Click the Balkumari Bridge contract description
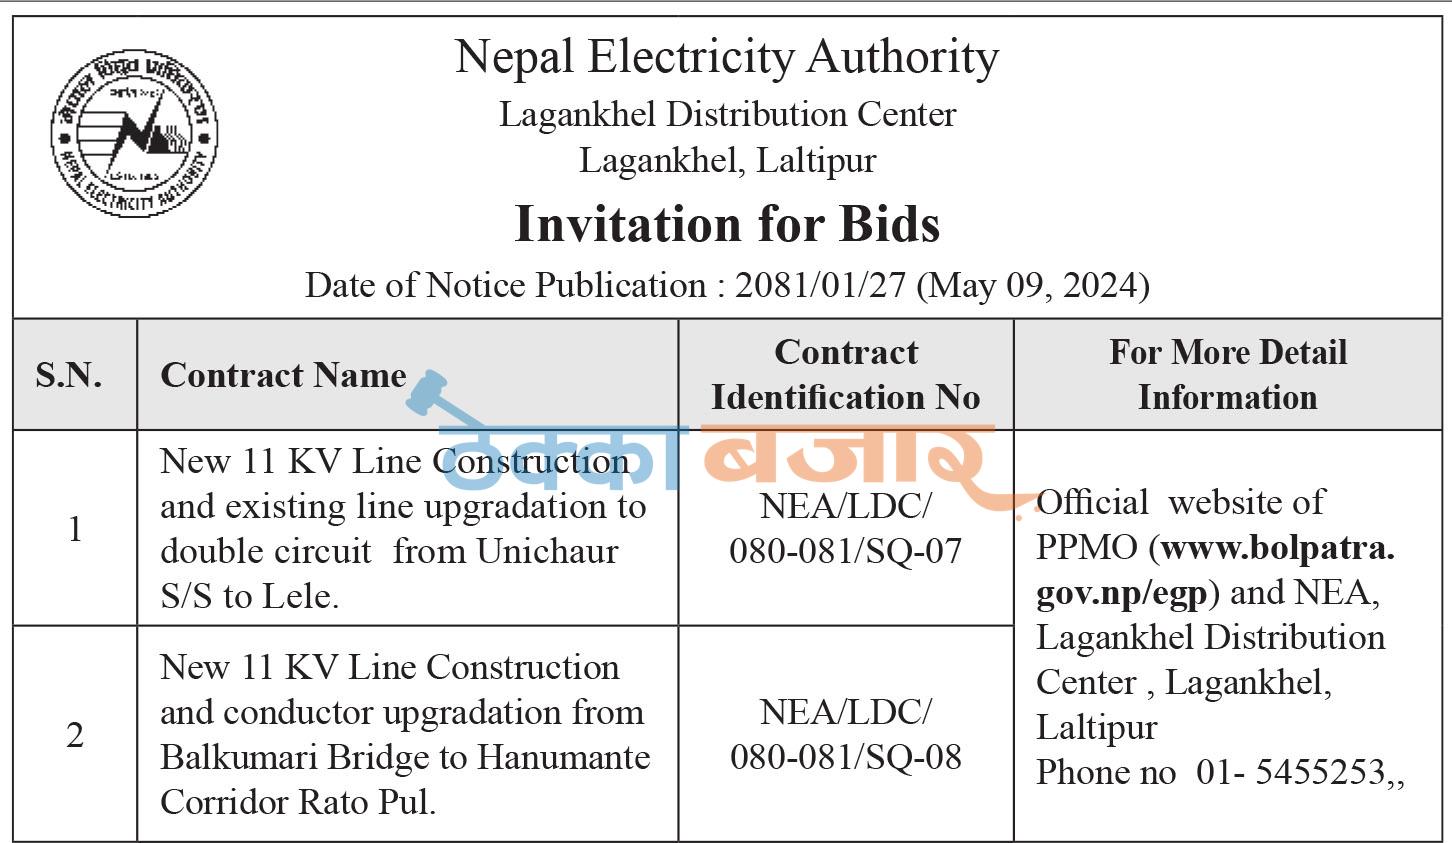 tap(405, 734)
